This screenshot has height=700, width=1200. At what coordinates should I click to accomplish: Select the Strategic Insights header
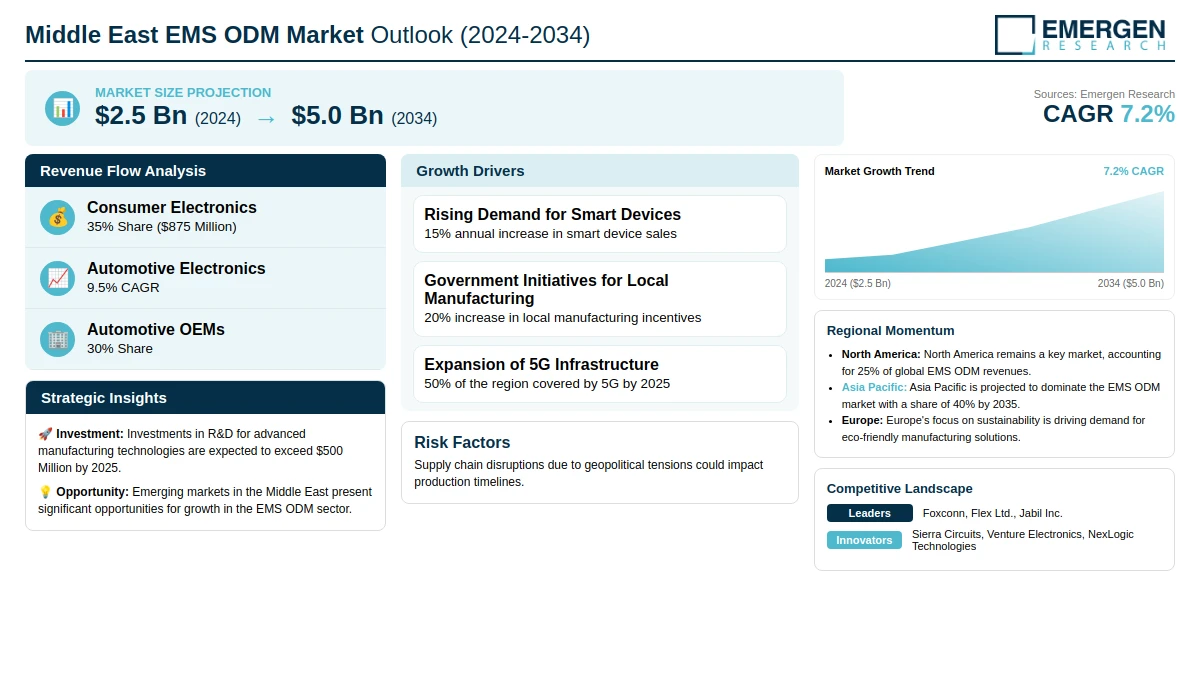[205, 398]
